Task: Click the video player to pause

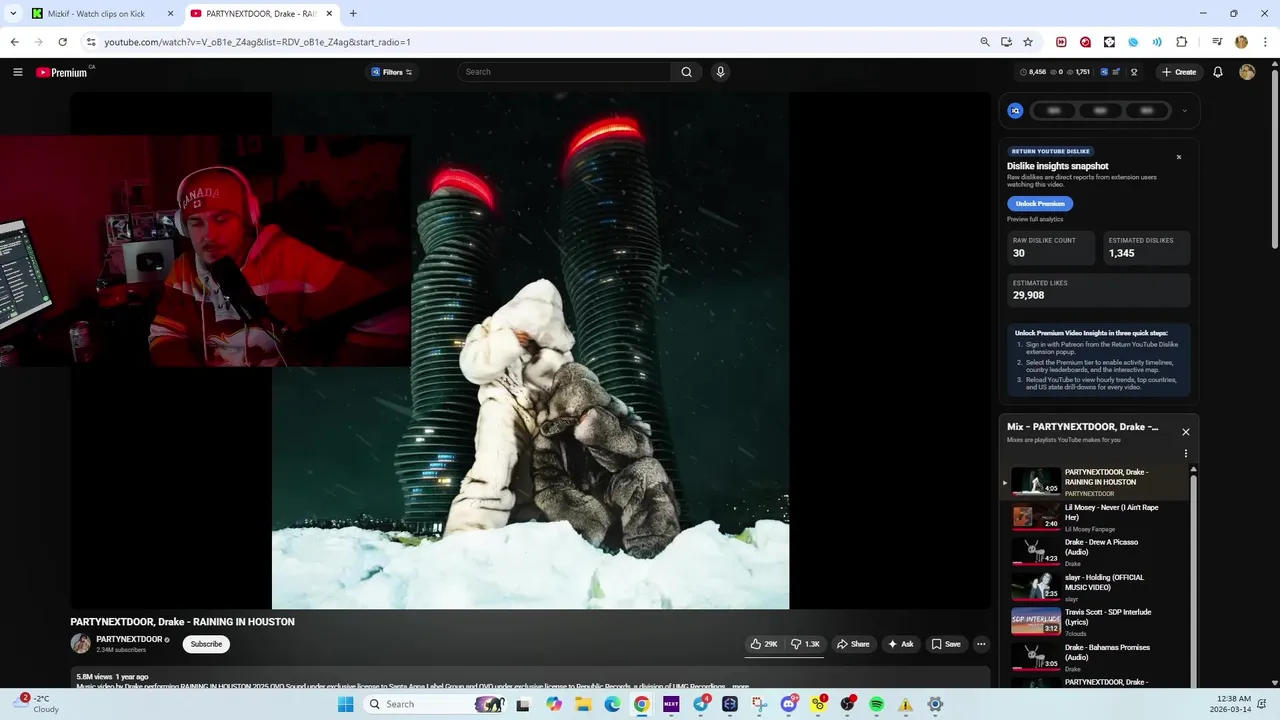Action: (530, 350)
